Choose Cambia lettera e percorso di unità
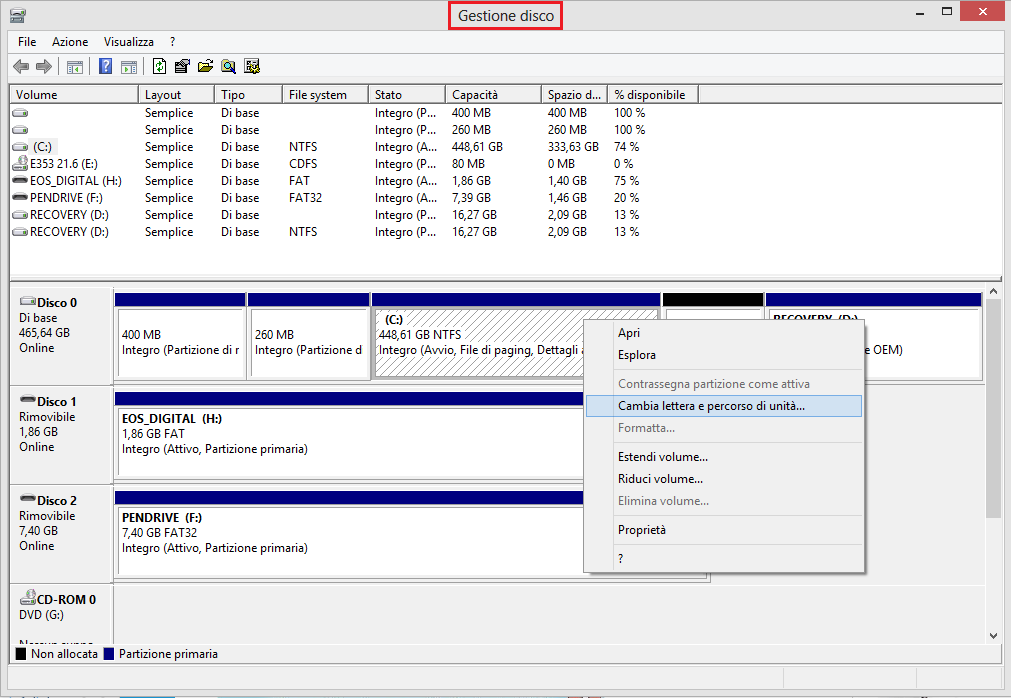Screen dimensions: 1011x698 (711, 406)
